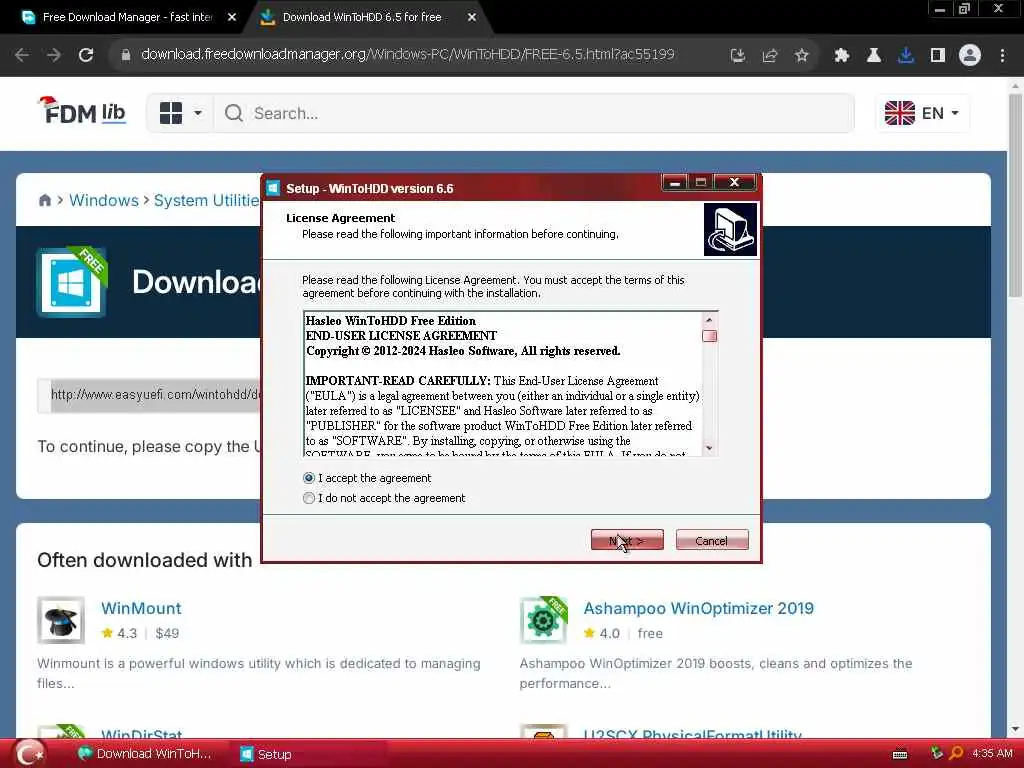This screenshot has width=1024, height=768.
Task: Open Ashampoo WinOptimizer 2019 link
Action: [x=698, y=608]
